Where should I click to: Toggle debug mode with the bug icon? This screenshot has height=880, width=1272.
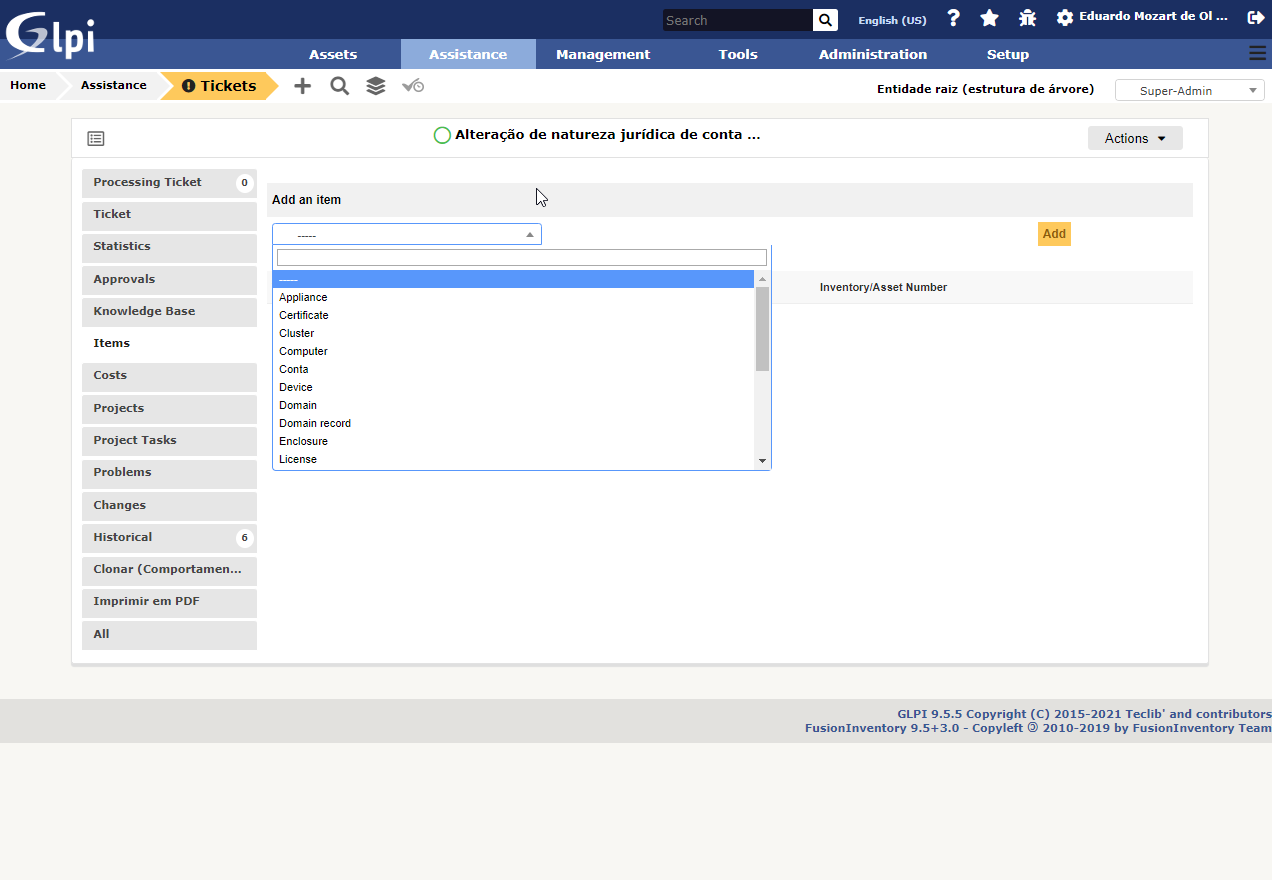[1027, 18]
